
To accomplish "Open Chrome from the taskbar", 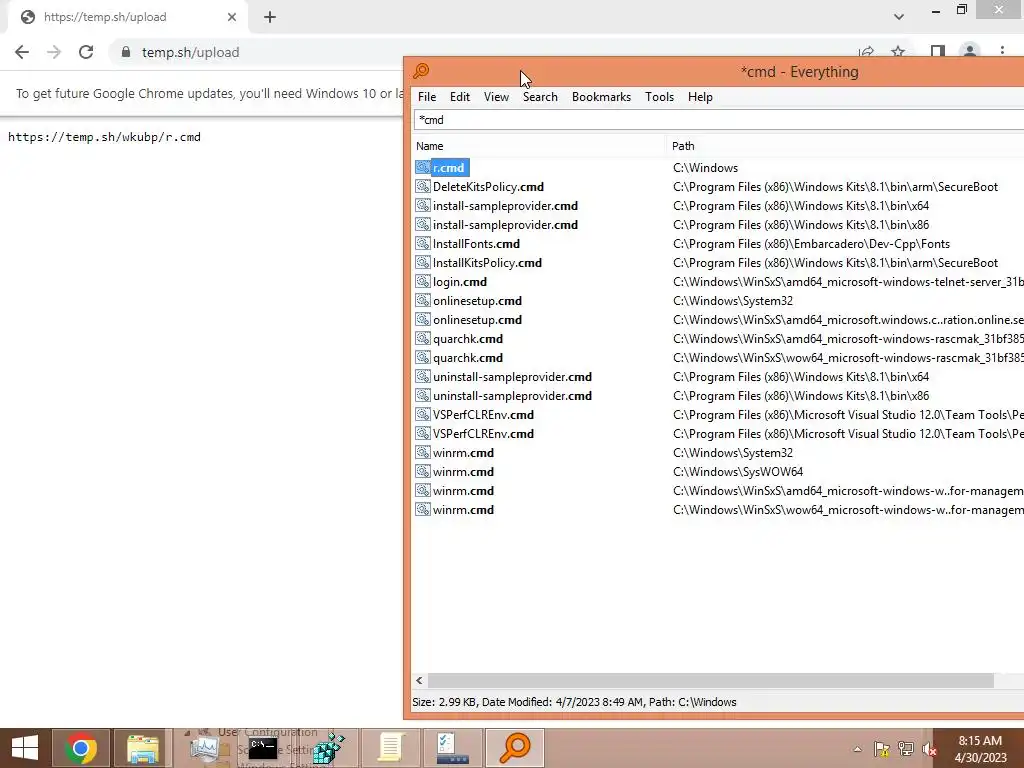I will 81,748.
